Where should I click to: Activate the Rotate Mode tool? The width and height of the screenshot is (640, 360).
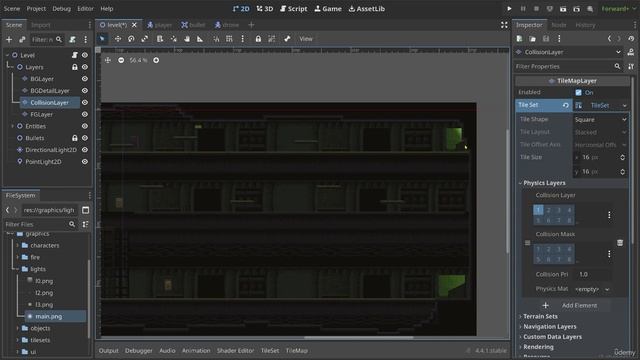131,39
